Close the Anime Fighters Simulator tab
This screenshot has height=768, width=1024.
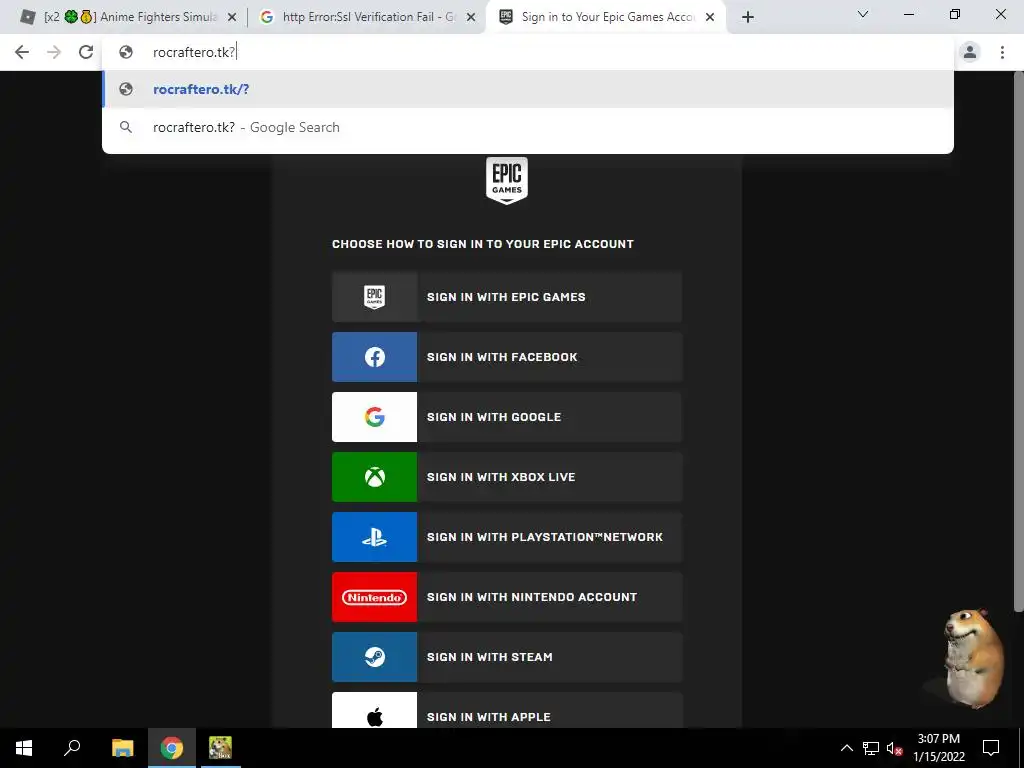click(x=232, y=18)
